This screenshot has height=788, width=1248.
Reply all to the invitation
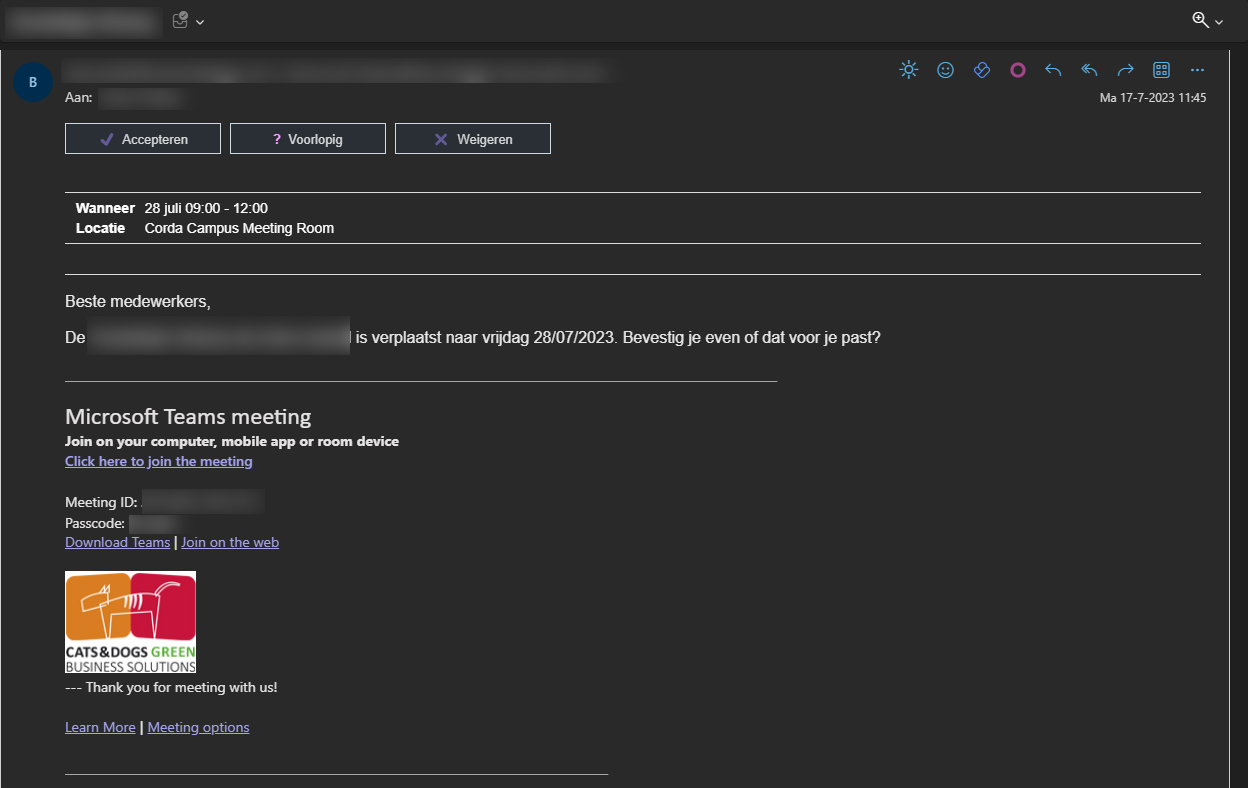1089,70
